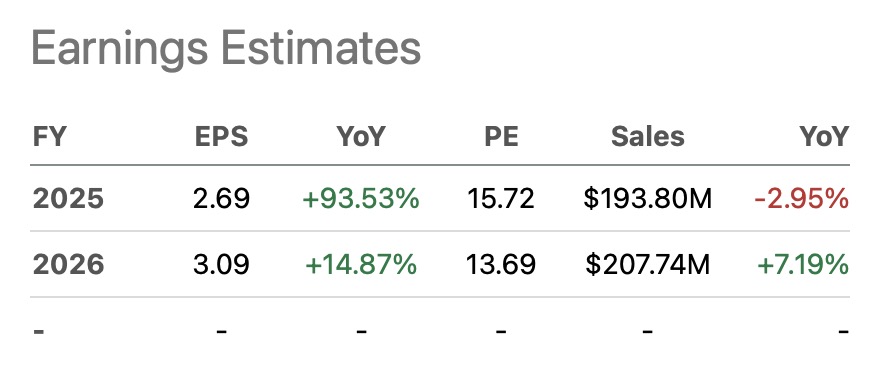Select the 15.72 PE value
Image resolution: width=890 pixels, height=384 pixels.
pyautogui.click(x=501, y=199)
